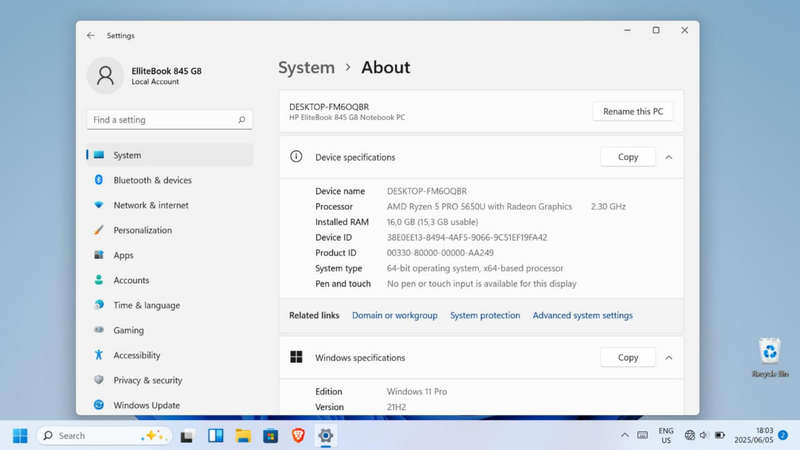Open the clock showing 18:03
The width and height of the screenshot is (800, 450).
point(754,435)
